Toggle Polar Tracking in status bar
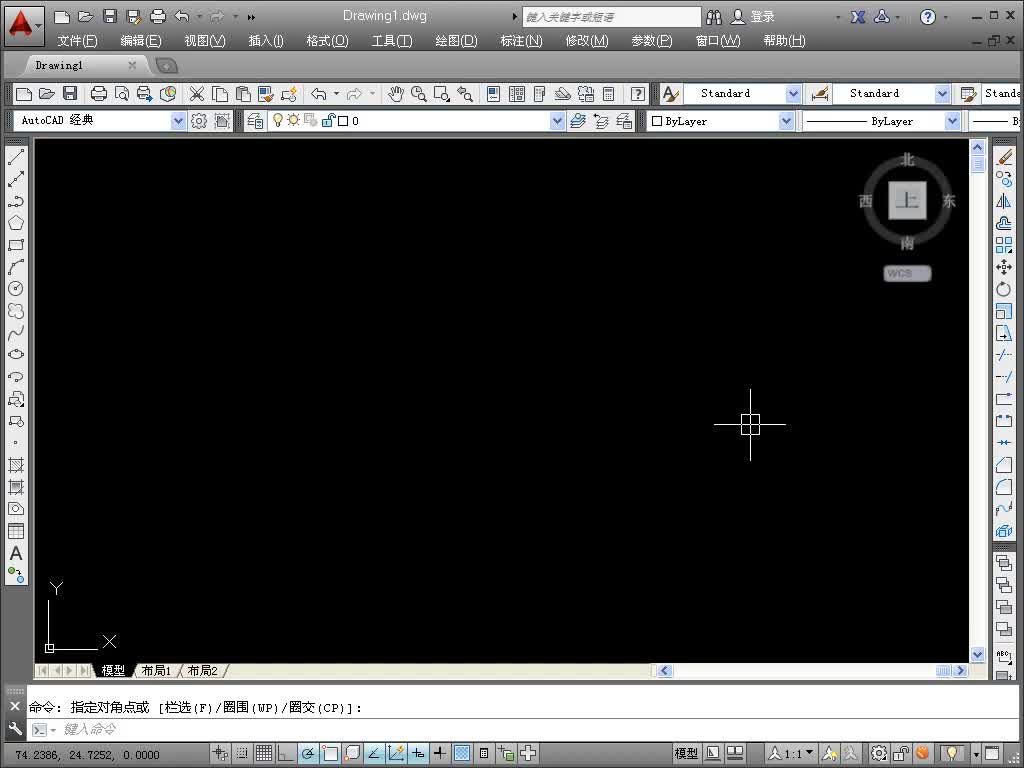 (x=308, y=754)
